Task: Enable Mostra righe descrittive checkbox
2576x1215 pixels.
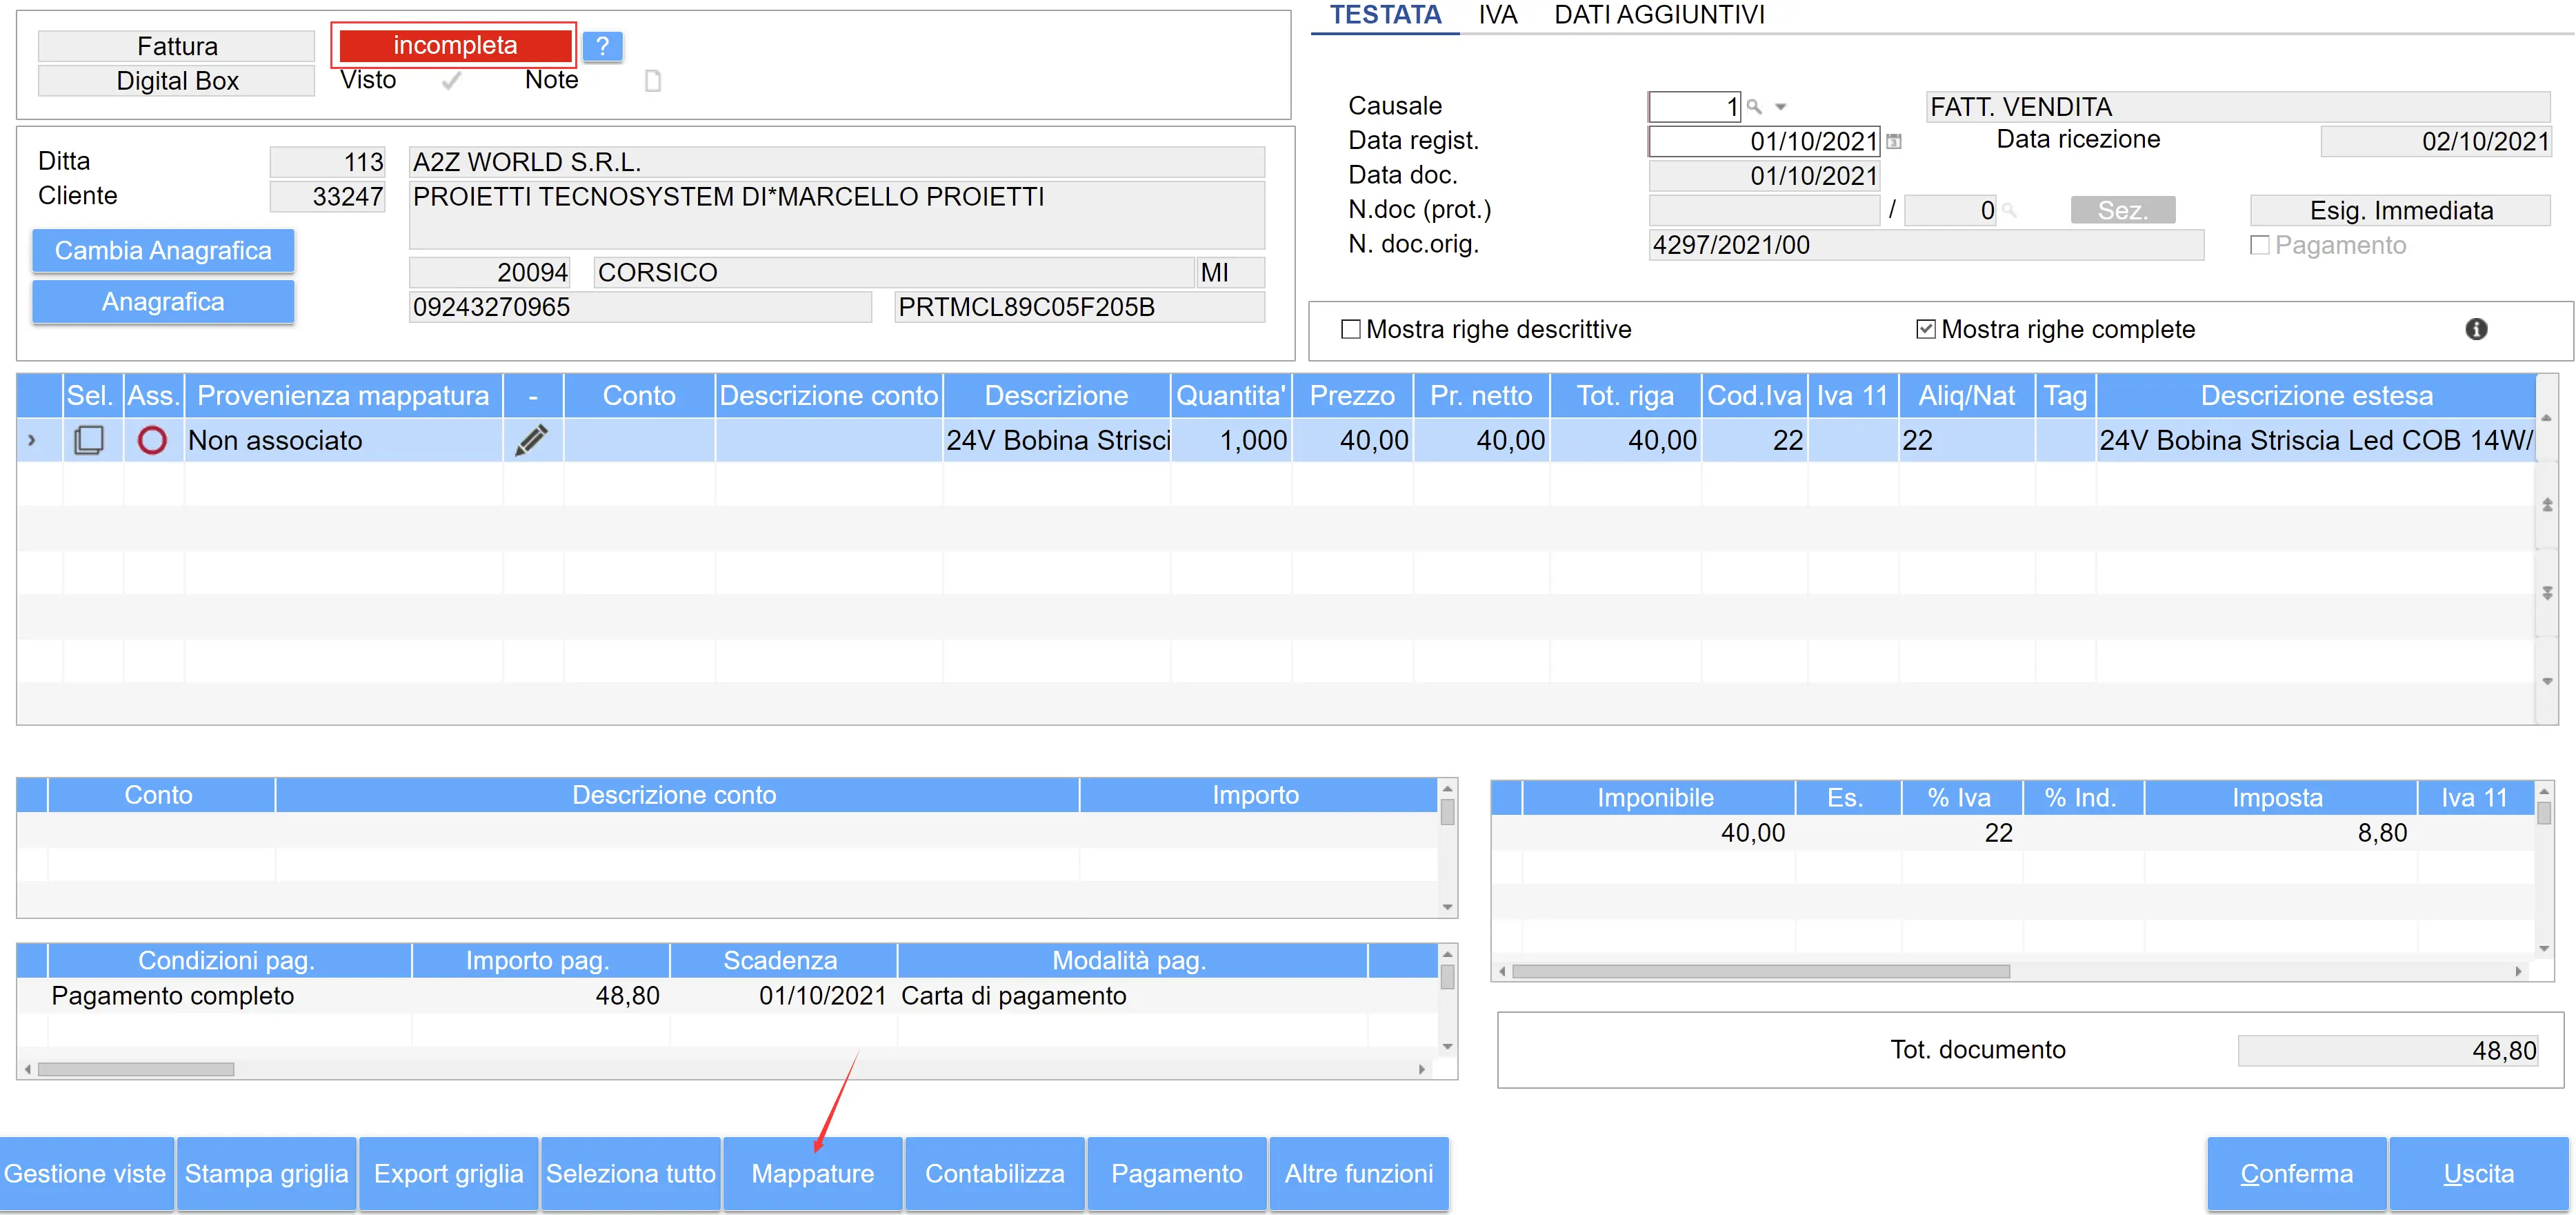Action: point(1351,329)
